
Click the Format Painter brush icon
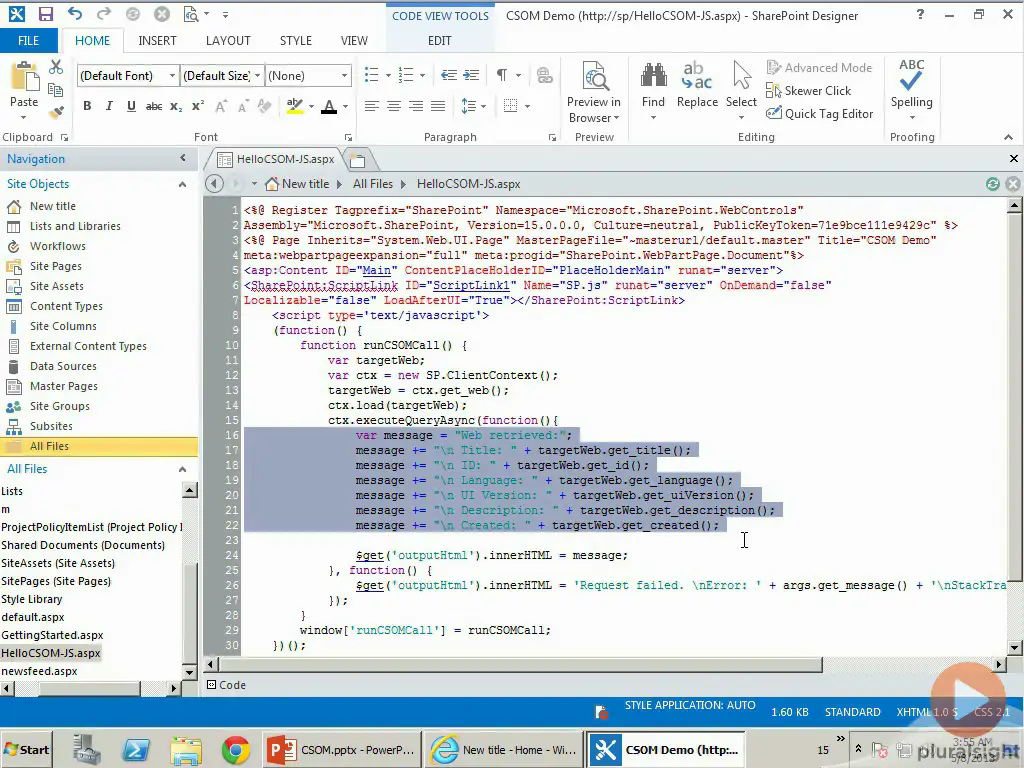pos(56,112)
